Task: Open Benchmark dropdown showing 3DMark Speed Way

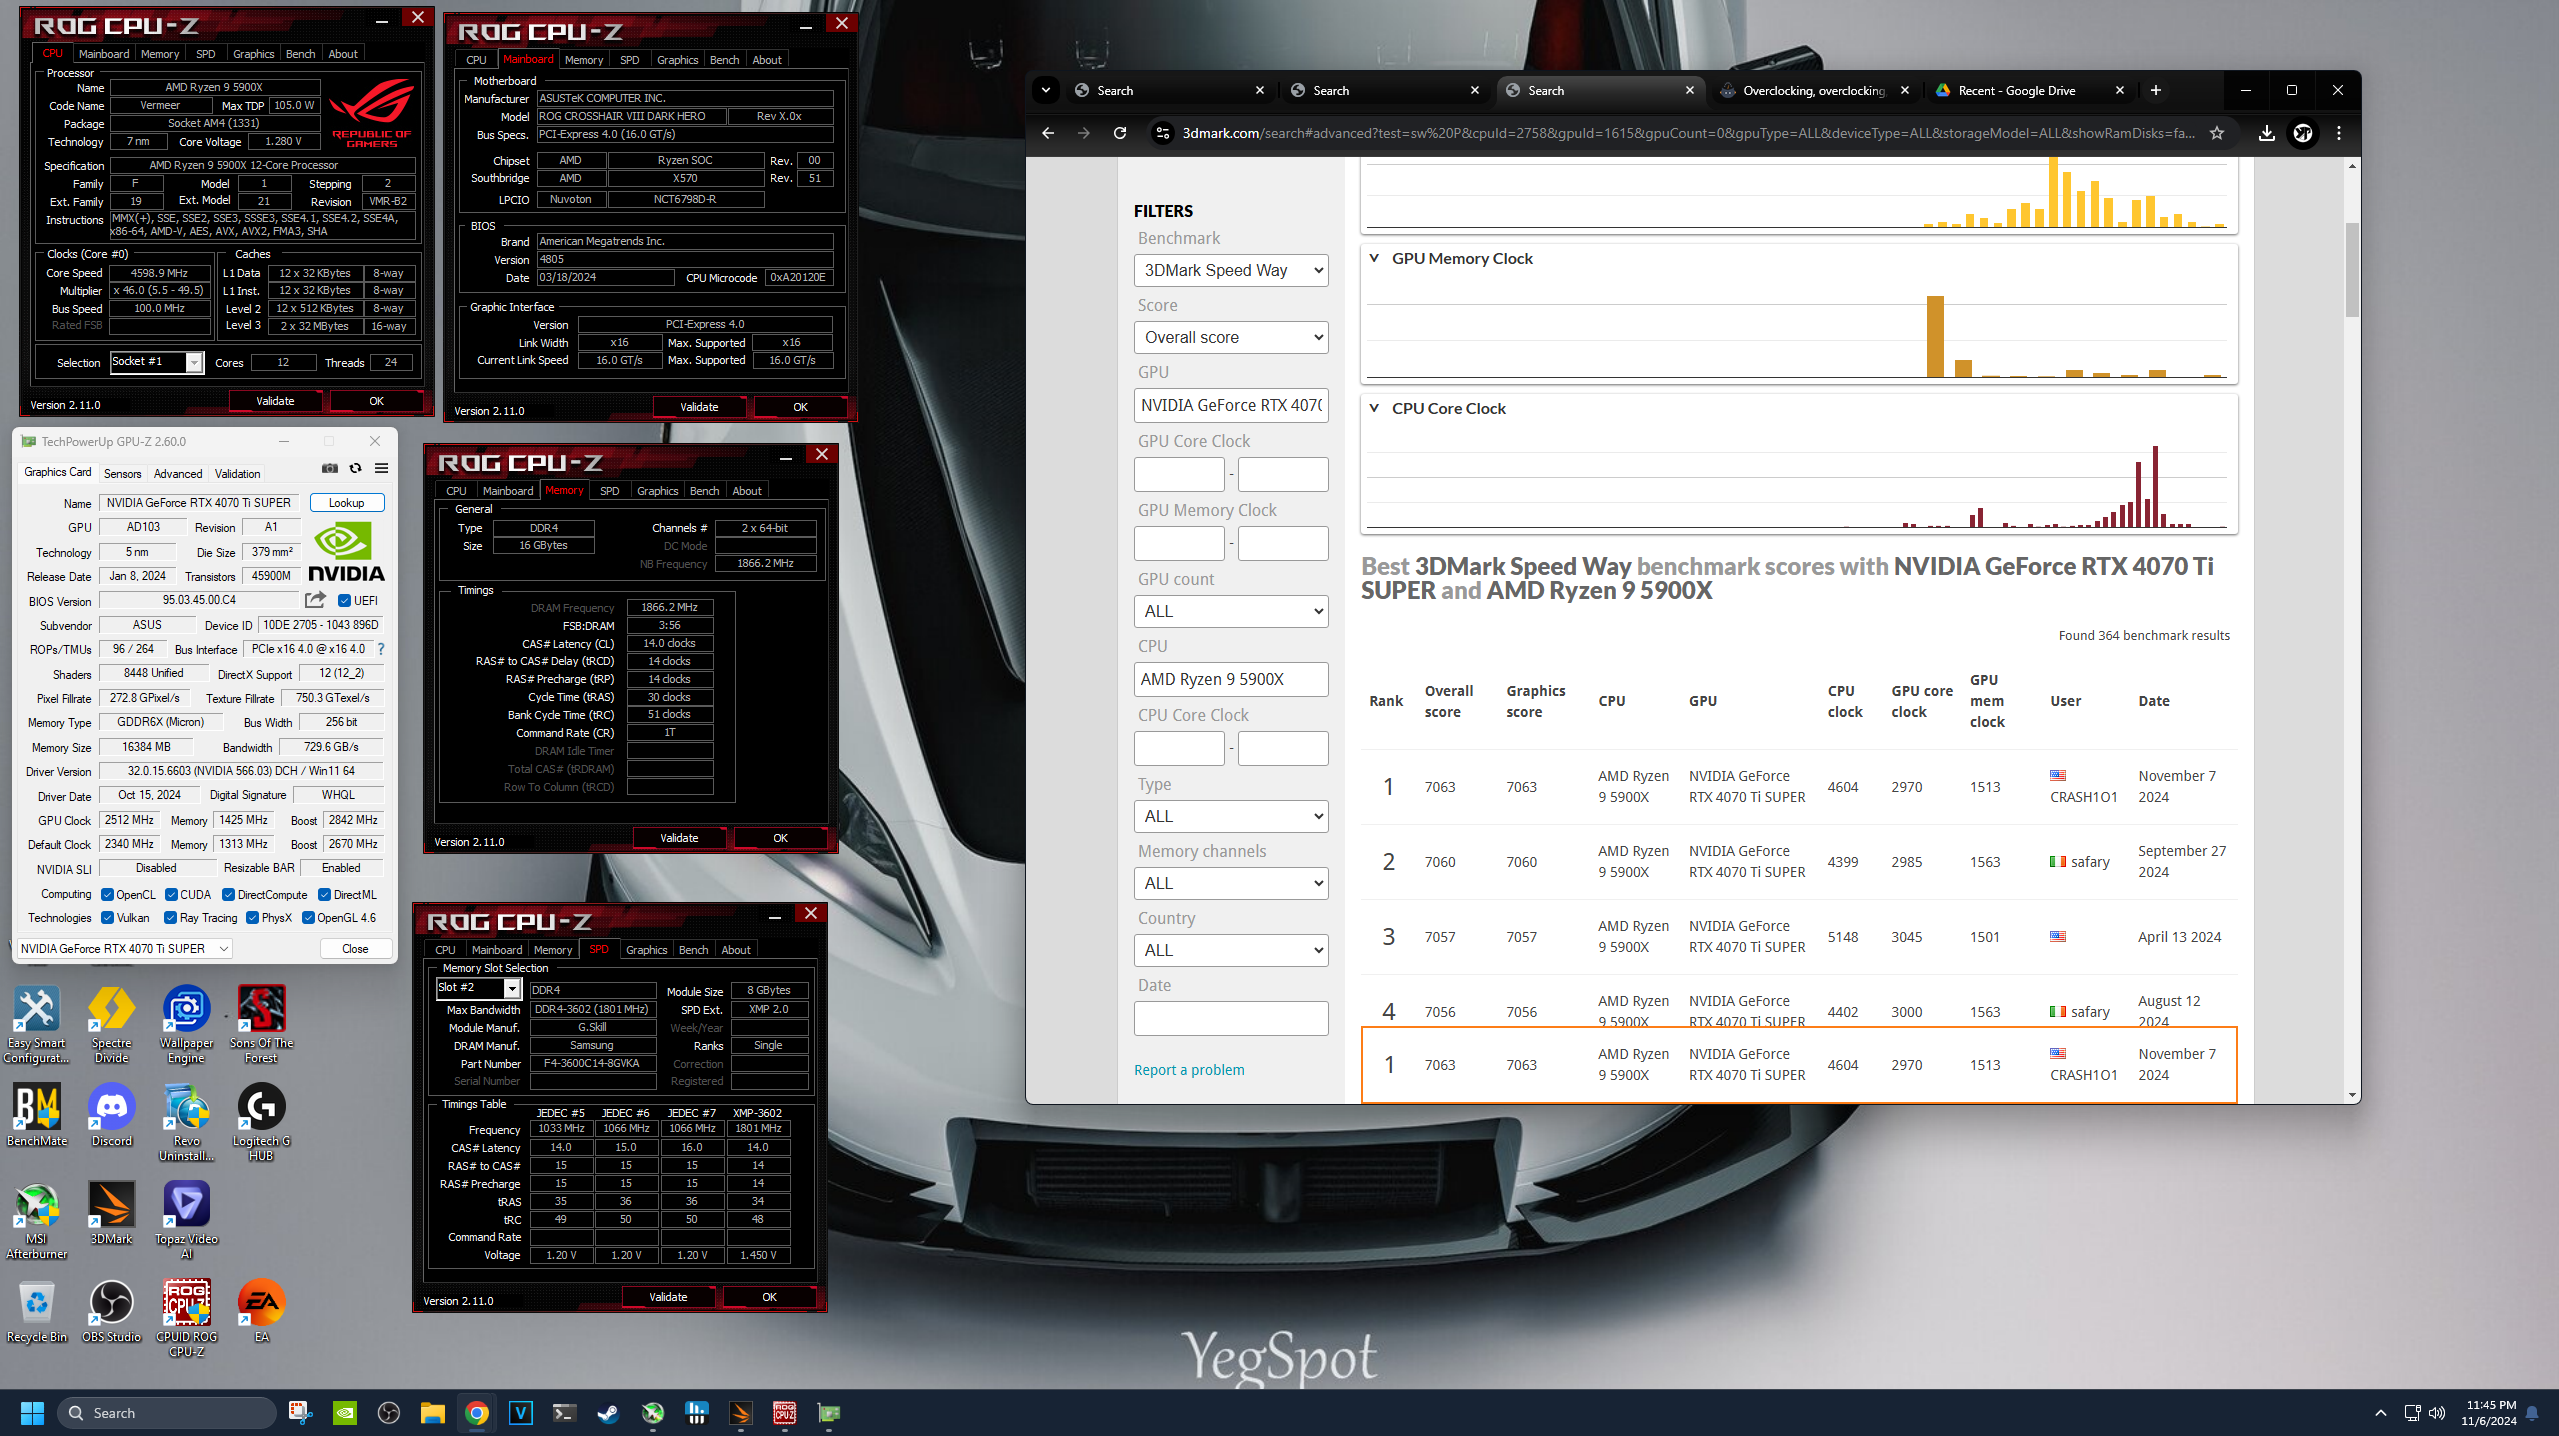Action: pyautogui.click(x=1231, y=270)
